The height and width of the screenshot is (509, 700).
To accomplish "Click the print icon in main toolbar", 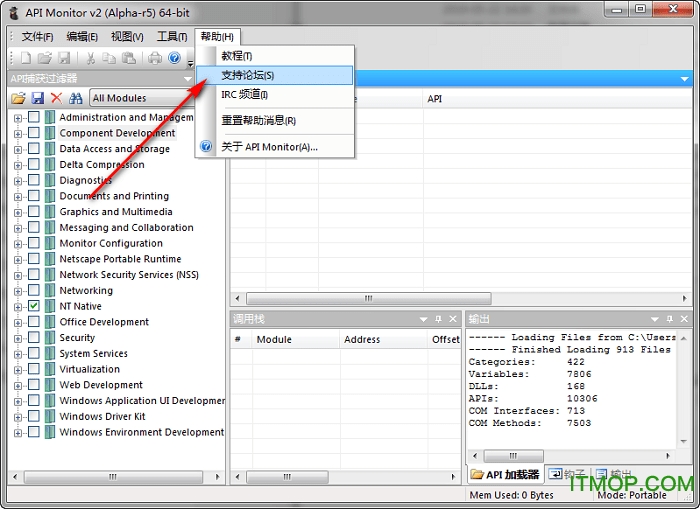I will click(155, 58).
